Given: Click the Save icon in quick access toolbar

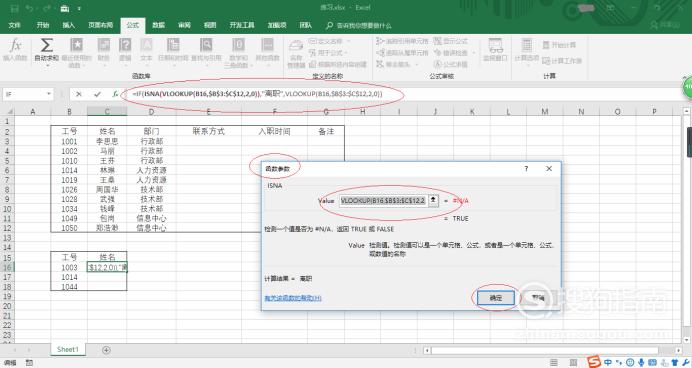Looking at the screenshot, I should (15, 8).
